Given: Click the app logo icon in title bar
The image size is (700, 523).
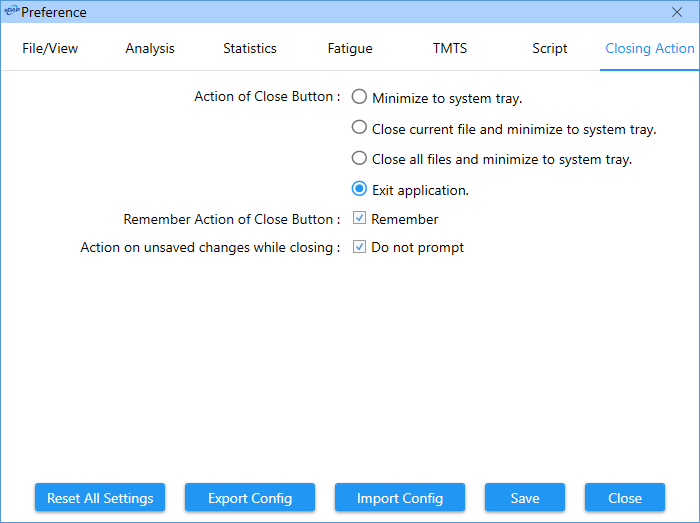Looking at the screenshot, I should tap(12, 11).
